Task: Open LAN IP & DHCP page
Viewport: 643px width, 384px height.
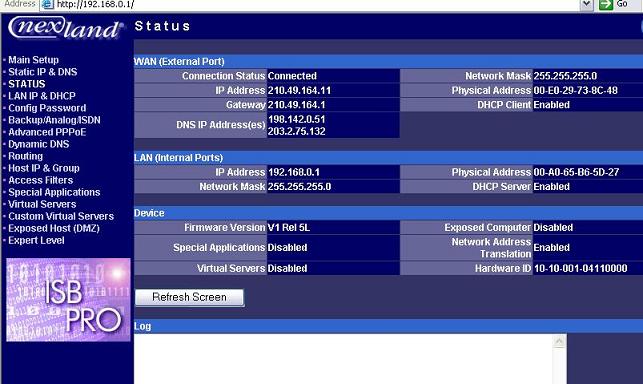Action: (42, 96)
